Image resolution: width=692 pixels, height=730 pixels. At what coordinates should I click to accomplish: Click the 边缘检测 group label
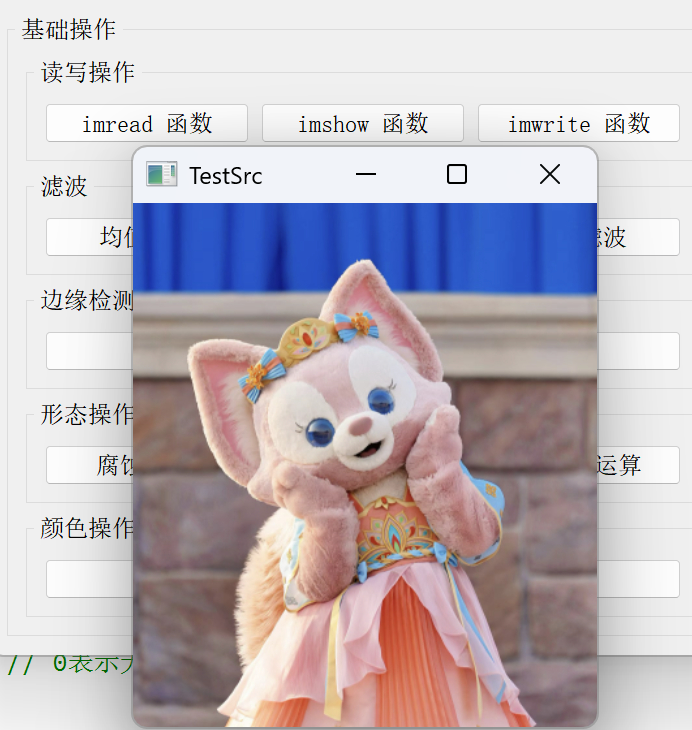(x=87, y=300)
